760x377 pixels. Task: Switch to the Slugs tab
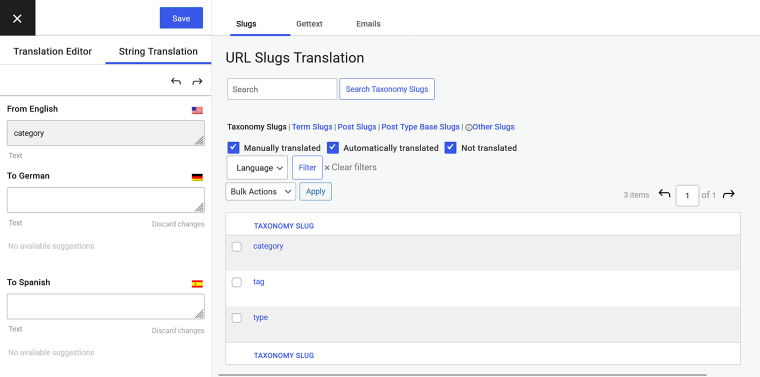[x=246, y=24]
